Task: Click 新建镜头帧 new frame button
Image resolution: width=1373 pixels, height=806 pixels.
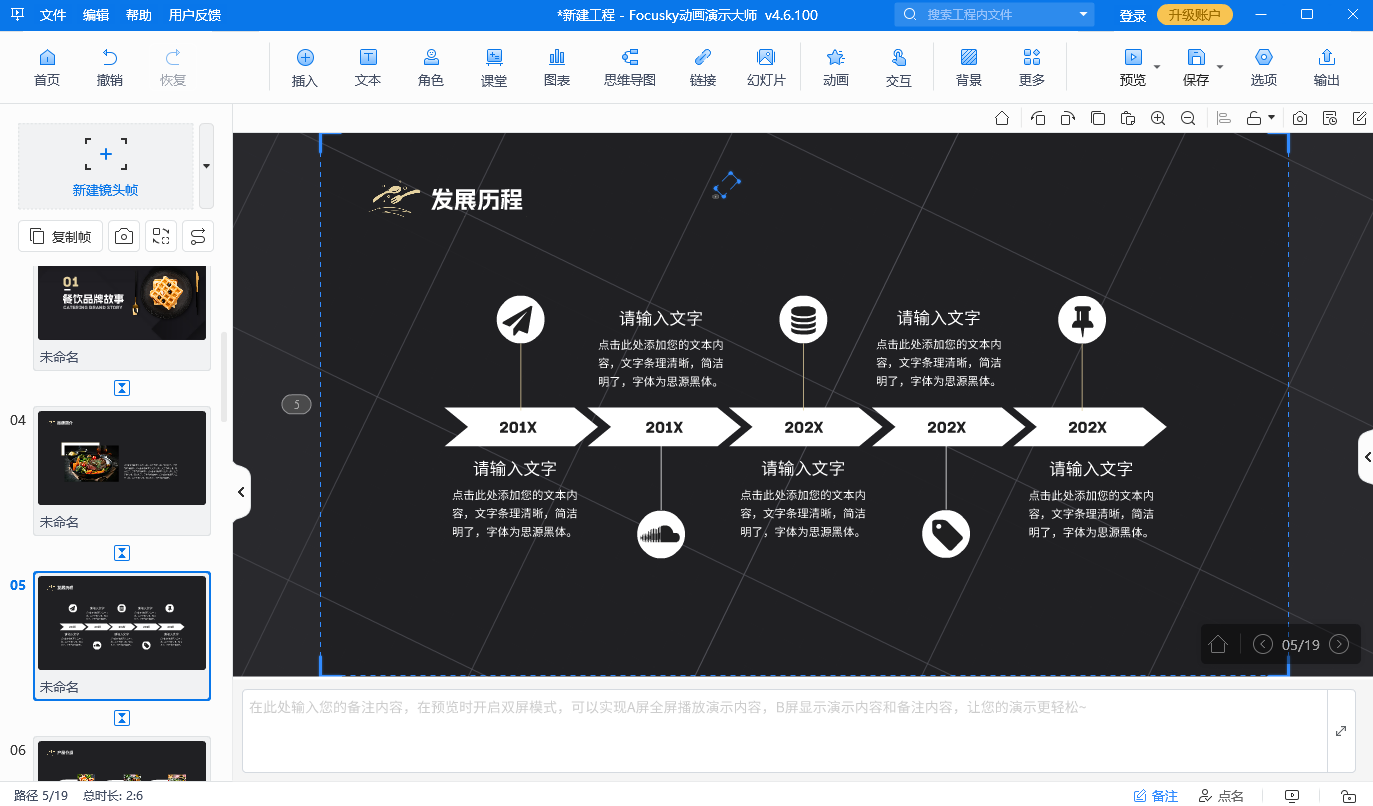Action: (x=106, y=165)
